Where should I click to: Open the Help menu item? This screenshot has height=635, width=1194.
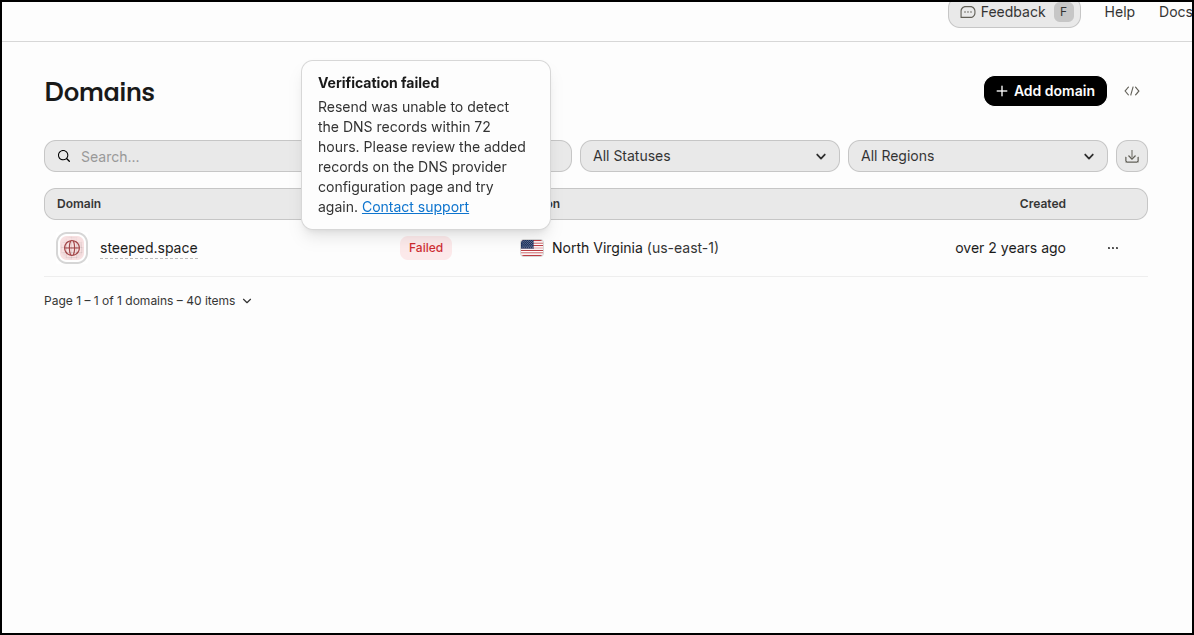coord(1119,12)
